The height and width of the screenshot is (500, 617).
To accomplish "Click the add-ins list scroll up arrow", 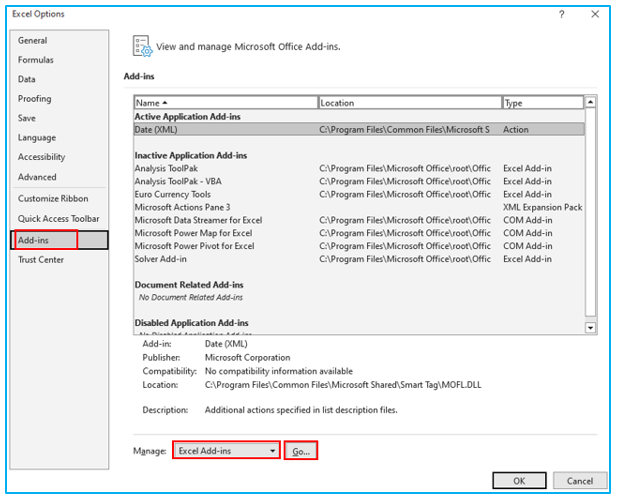I will pyautogui.click(x=590, y=102).
